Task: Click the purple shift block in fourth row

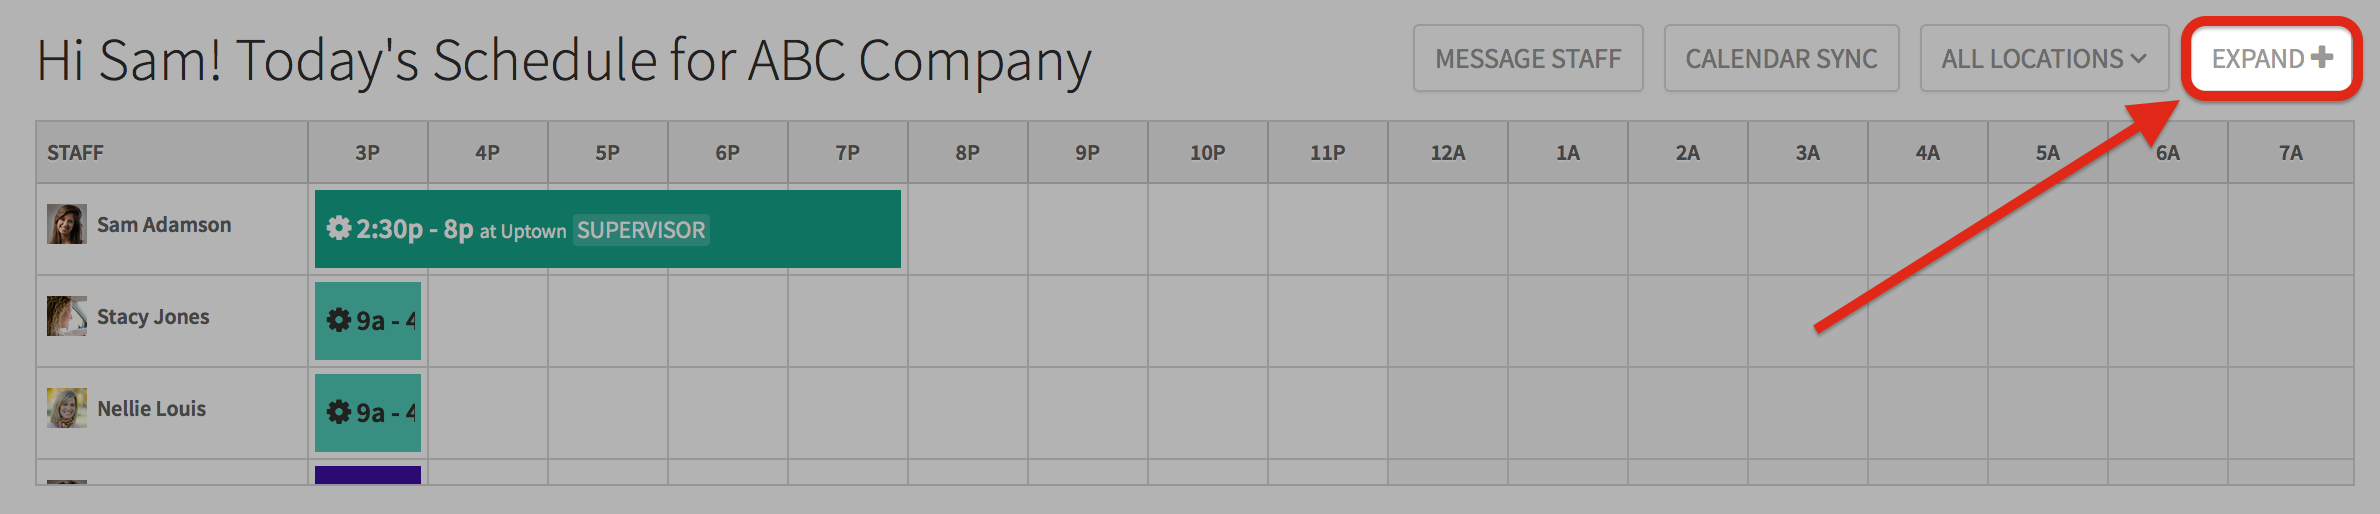Action: click(x=368, y=475)
